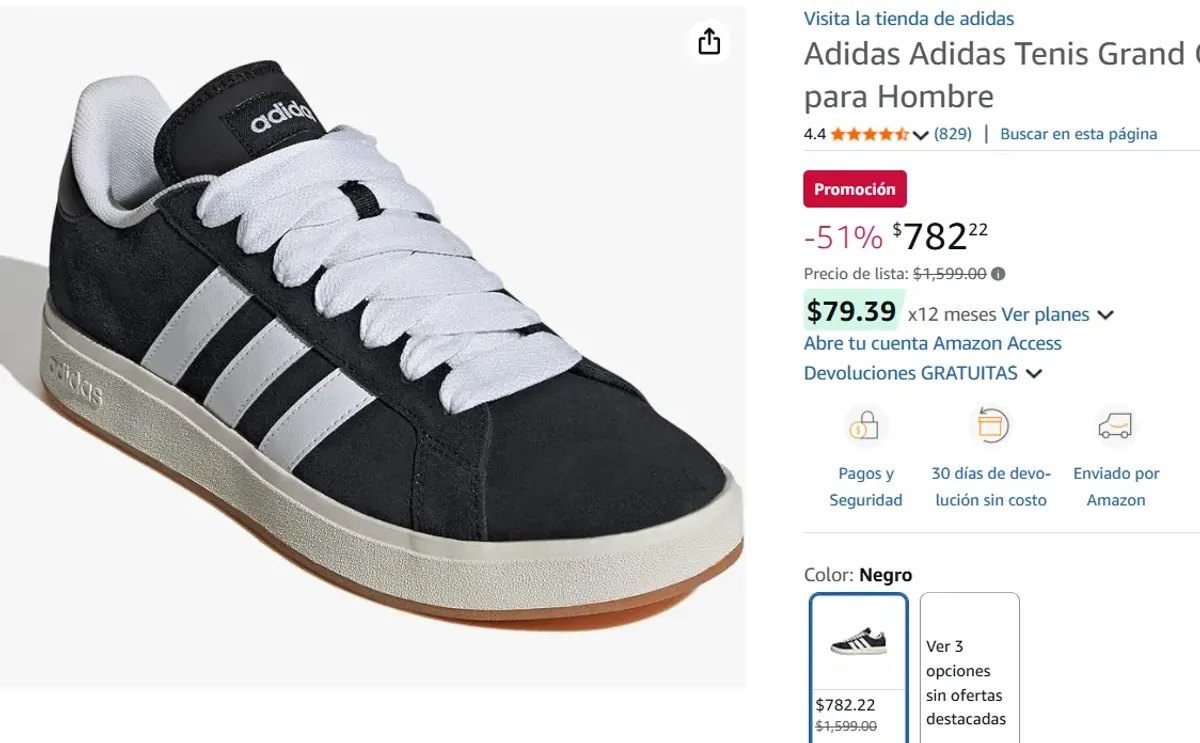Image resolution: width=1200 pixels, height=743 pixels.
Task: Click the 4.4 star rating stars
Action: [867, 133]
